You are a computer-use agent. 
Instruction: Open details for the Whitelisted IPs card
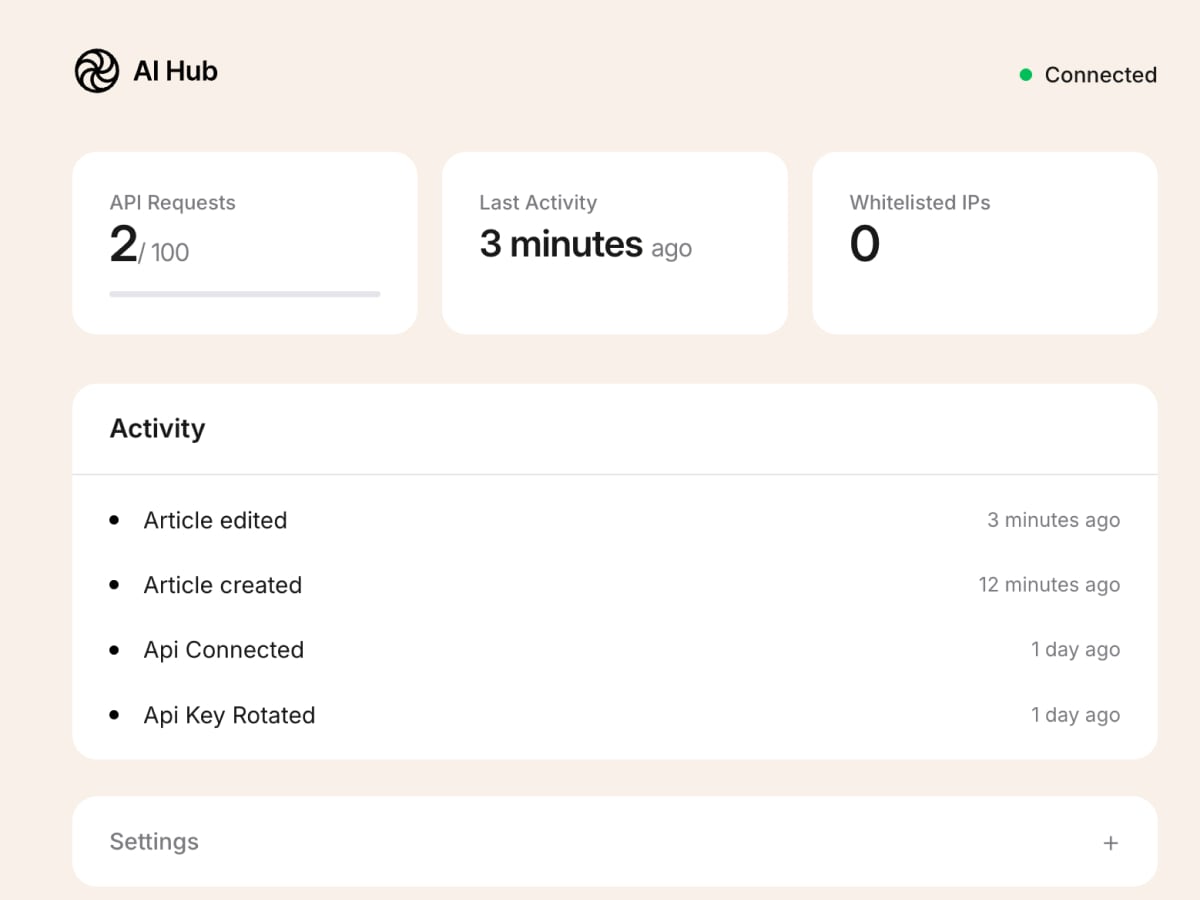point(984,242)
